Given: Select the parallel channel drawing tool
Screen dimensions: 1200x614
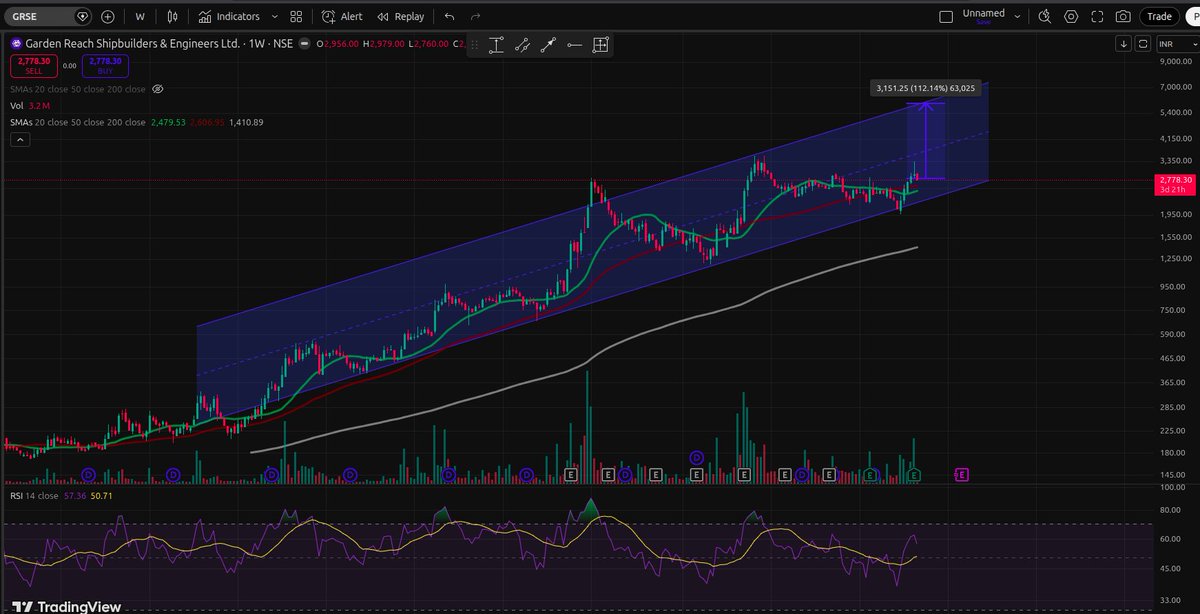Looking at the screenshot, I should [x=522, y=44].
